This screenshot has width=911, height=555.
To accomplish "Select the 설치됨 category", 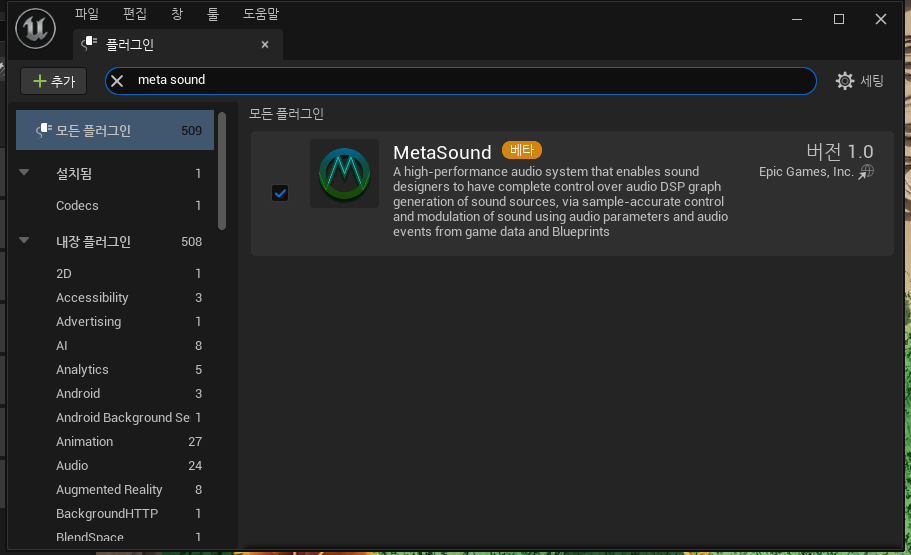I will 115,173.
